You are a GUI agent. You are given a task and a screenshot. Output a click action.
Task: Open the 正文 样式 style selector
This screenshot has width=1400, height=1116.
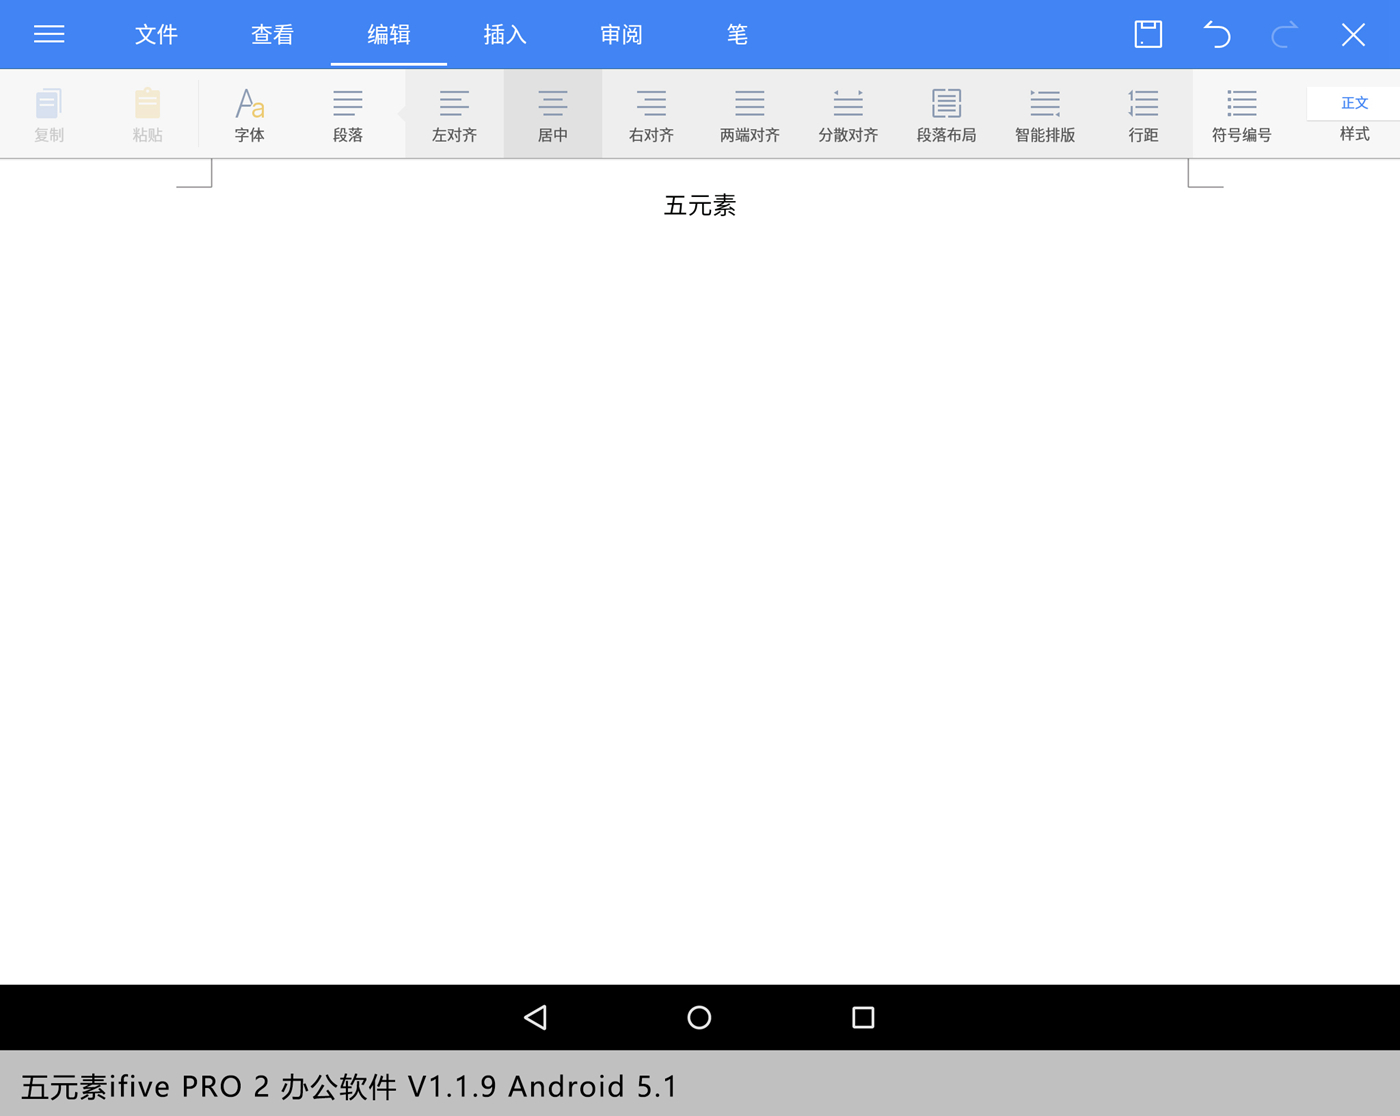[x=1355, y=113]
